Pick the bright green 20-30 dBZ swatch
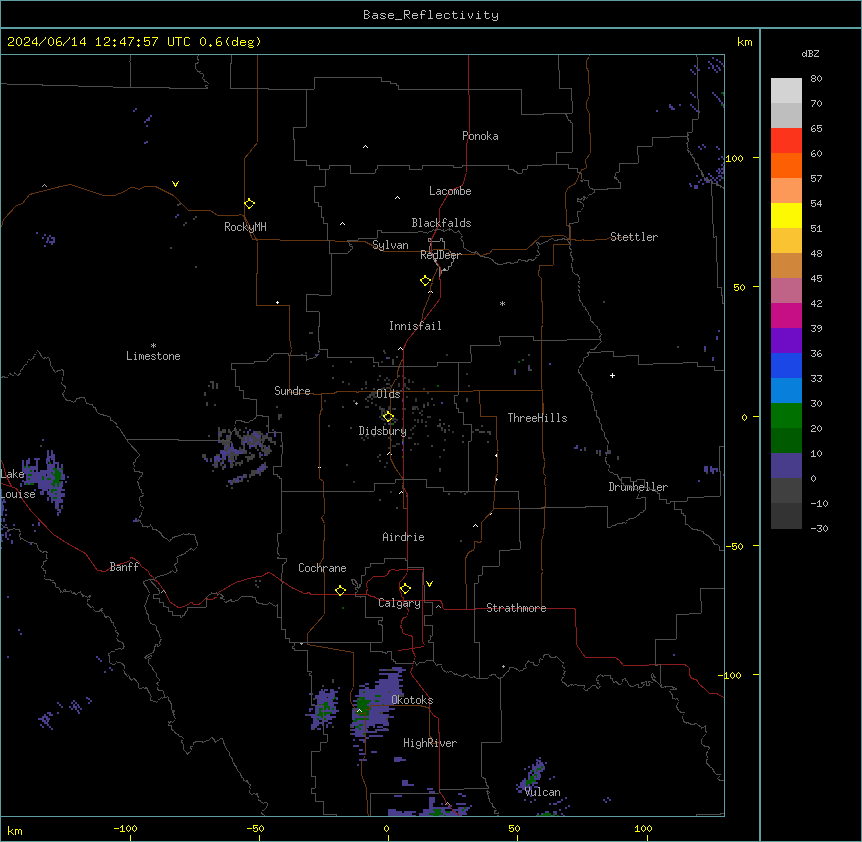Image resolution: width=862 pixels, height=842 pixels. pyautogui.click(x=786, y=416)
